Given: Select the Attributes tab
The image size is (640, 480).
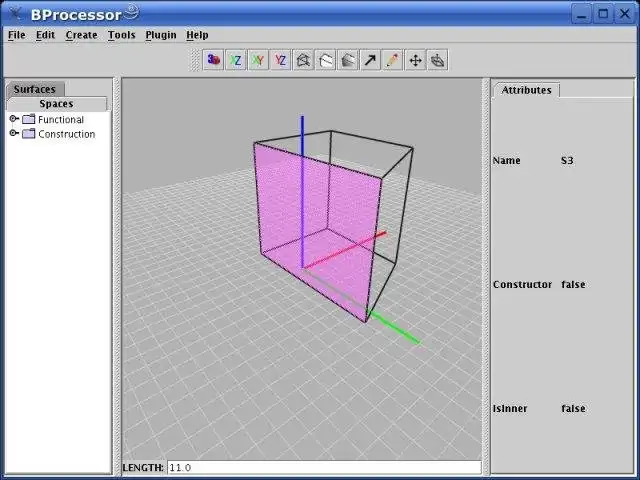Looking at the screenshot, I should point(526,90).
